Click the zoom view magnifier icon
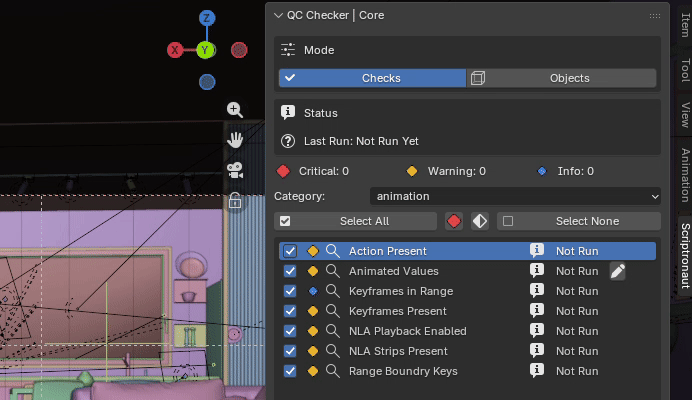The image size is (692, 400). pos(235,110)
